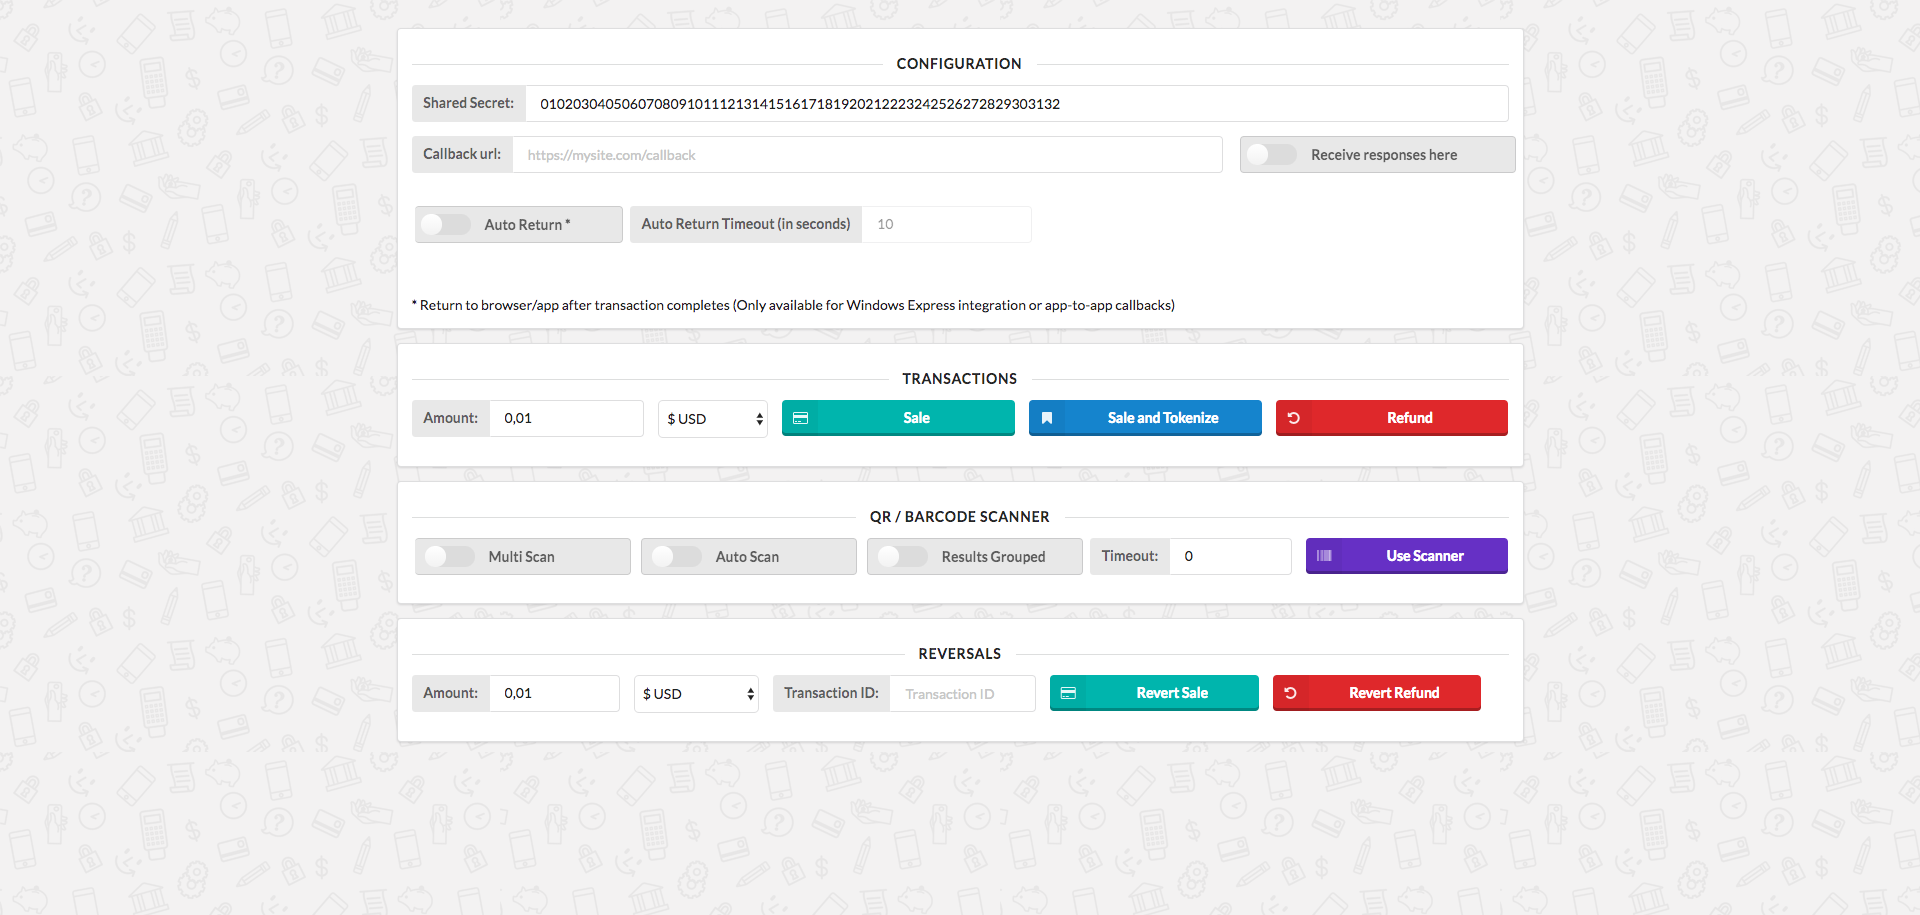Click the Reversals Amount field
The height and width of the screenshot is (915, 1920).
(x=554, y=693)
